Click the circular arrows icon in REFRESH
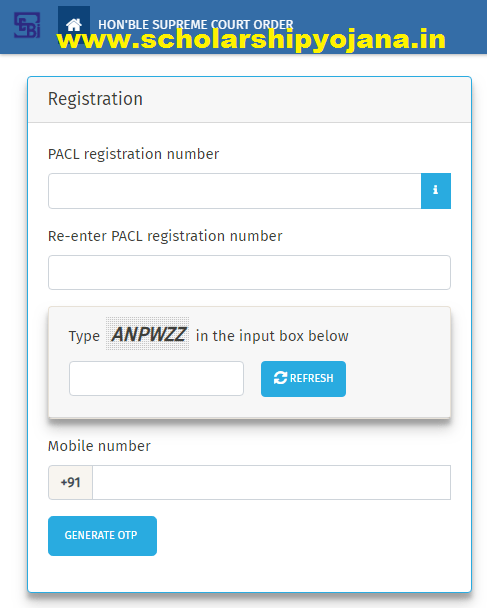487x608 pixels. (280, 378)
